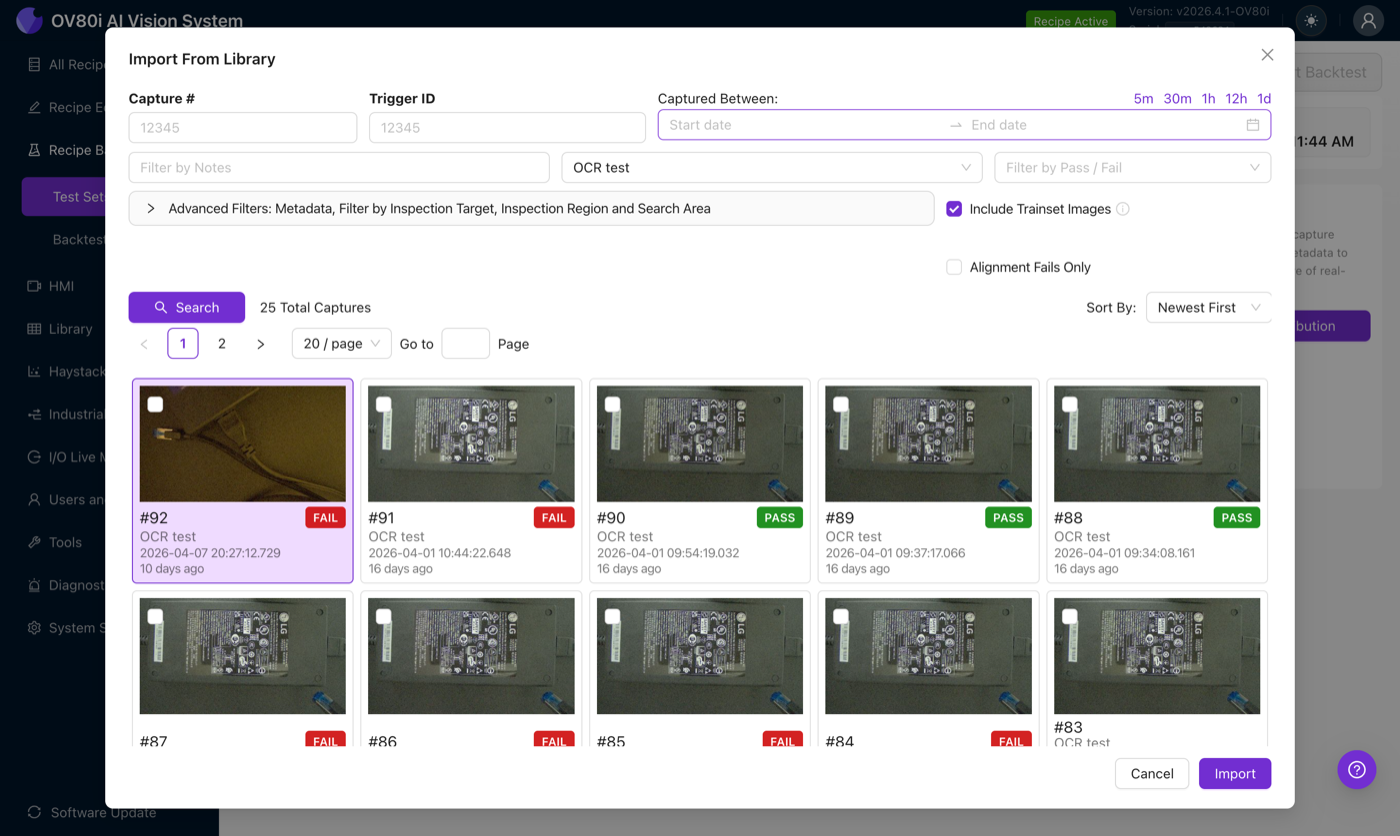Toggle the light/dark theme sun icon
Viewport: 1400px width, 836px height.
(1311, 21)
